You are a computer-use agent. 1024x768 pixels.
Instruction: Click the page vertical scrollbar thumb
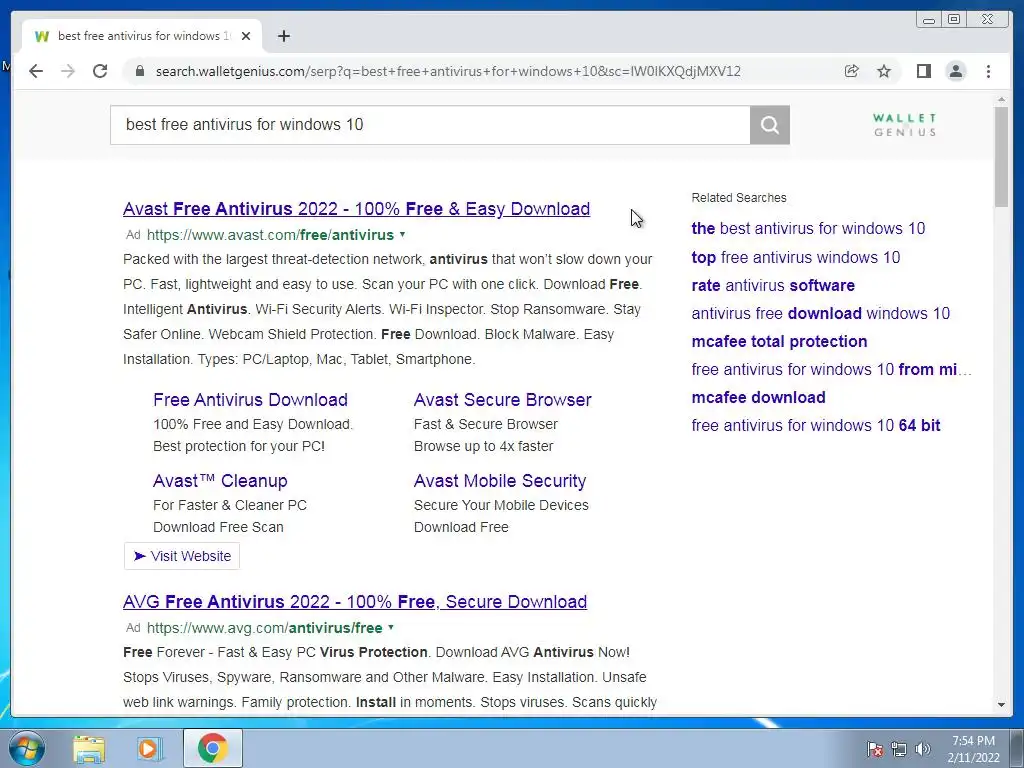[1001, 157]
